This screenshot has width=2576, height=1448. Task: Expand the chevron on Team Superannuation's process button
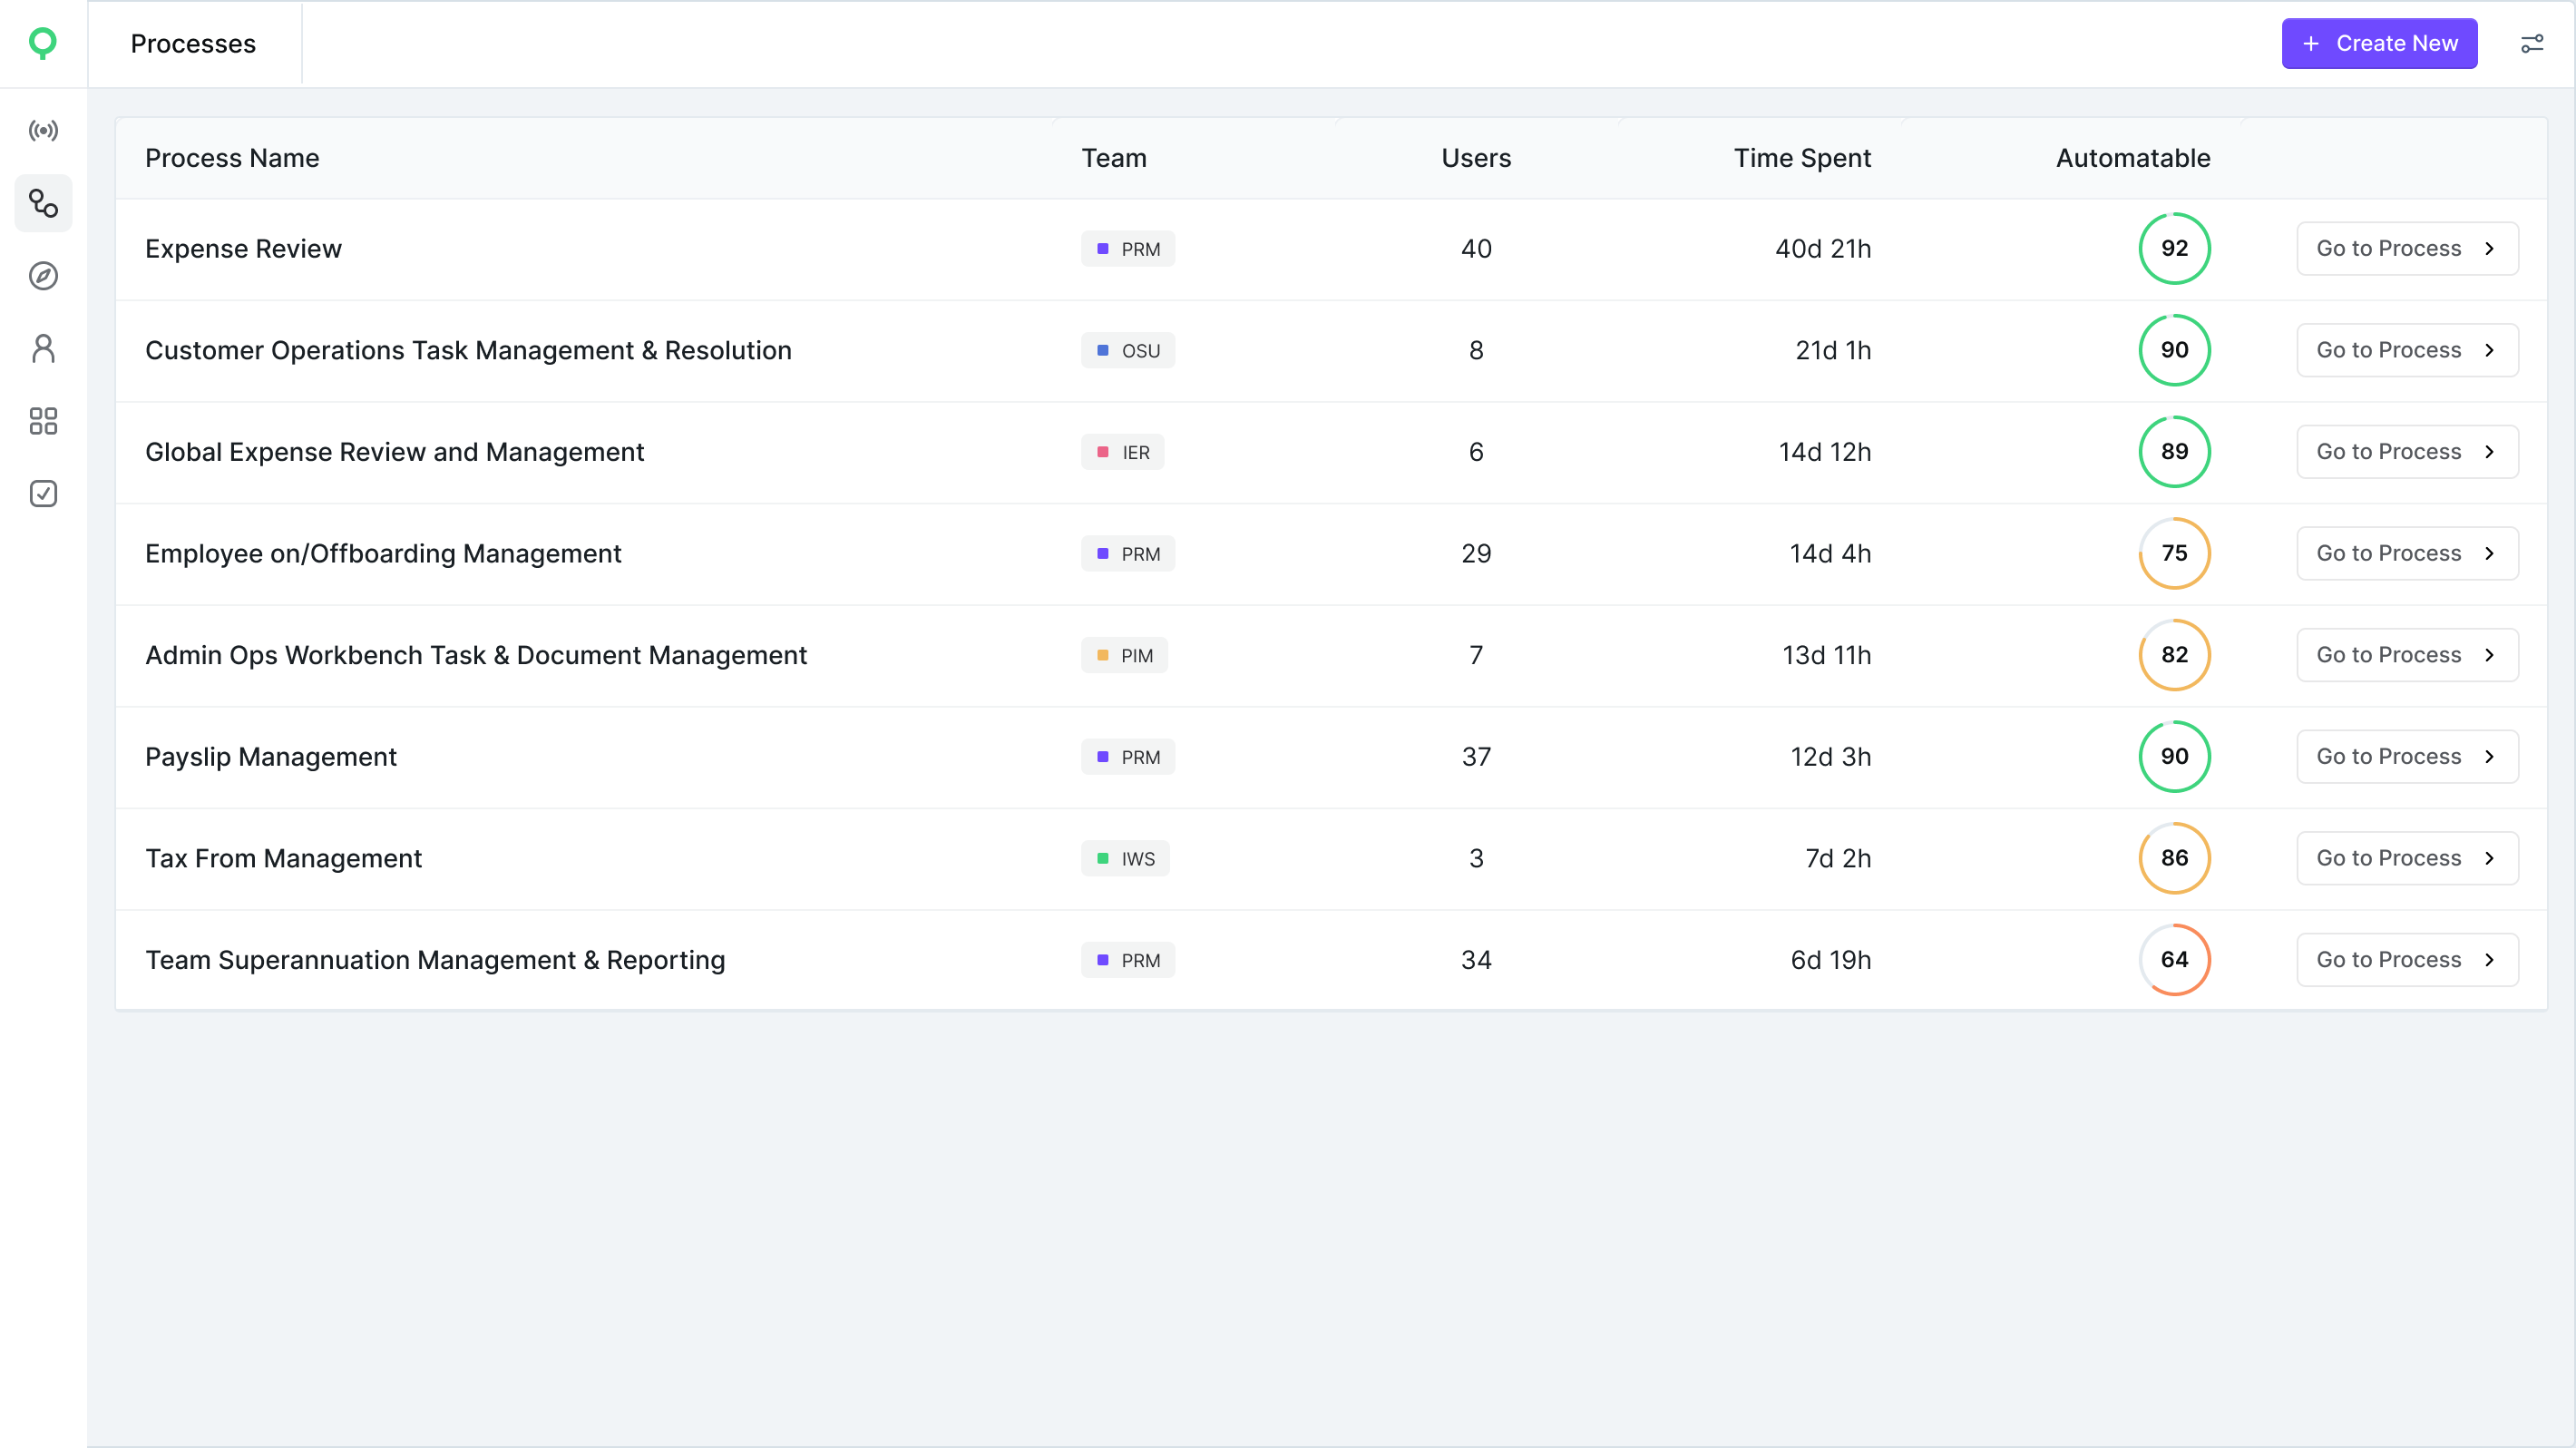point(2490,959)
